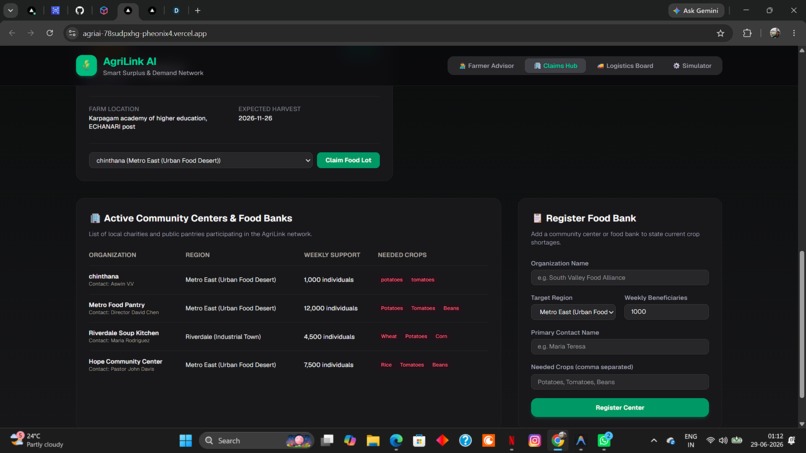
Task: Click the Expected Harvest date 2026-11-26
Action: tap(255, 118)
